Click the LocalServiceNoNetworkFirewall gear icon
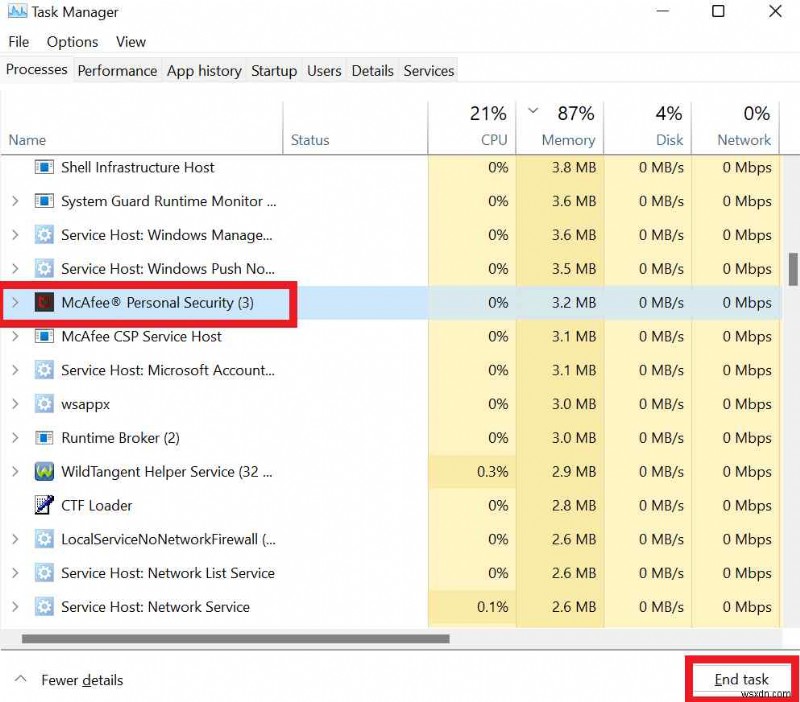The width and height of the screenshot is (800, 702). (42, 539)
